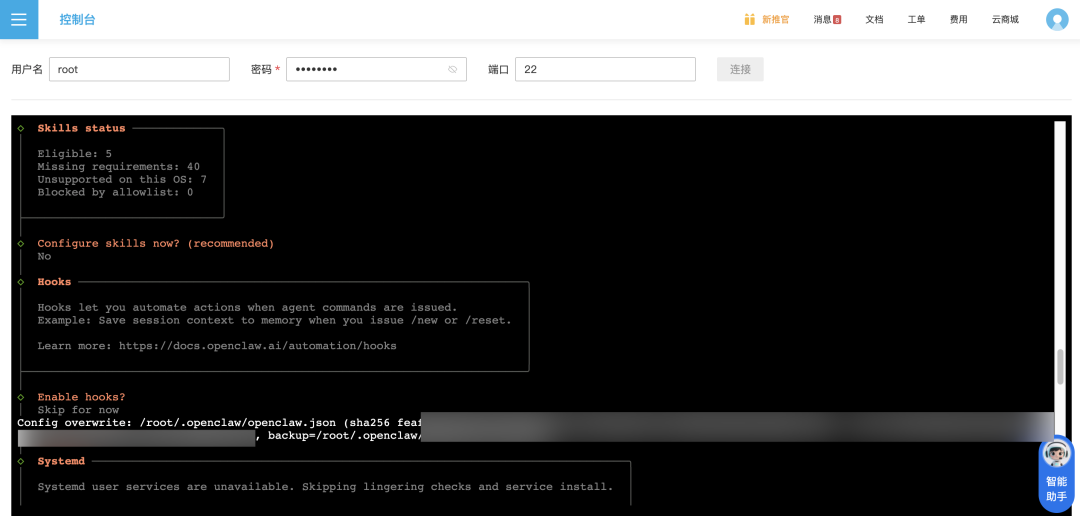This screenshot has height=516, width=1080.
Task: Click the 端口 field showing 22
Action: [x=605, y=69]
